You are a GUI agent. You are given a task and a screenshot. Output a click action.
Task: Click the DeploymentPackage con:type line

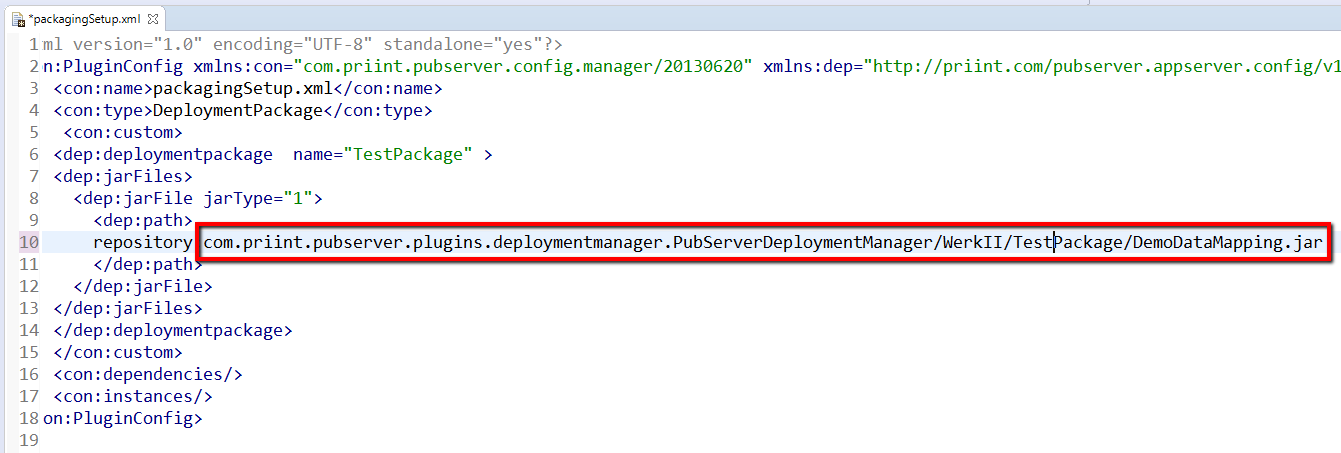point(242,110)
